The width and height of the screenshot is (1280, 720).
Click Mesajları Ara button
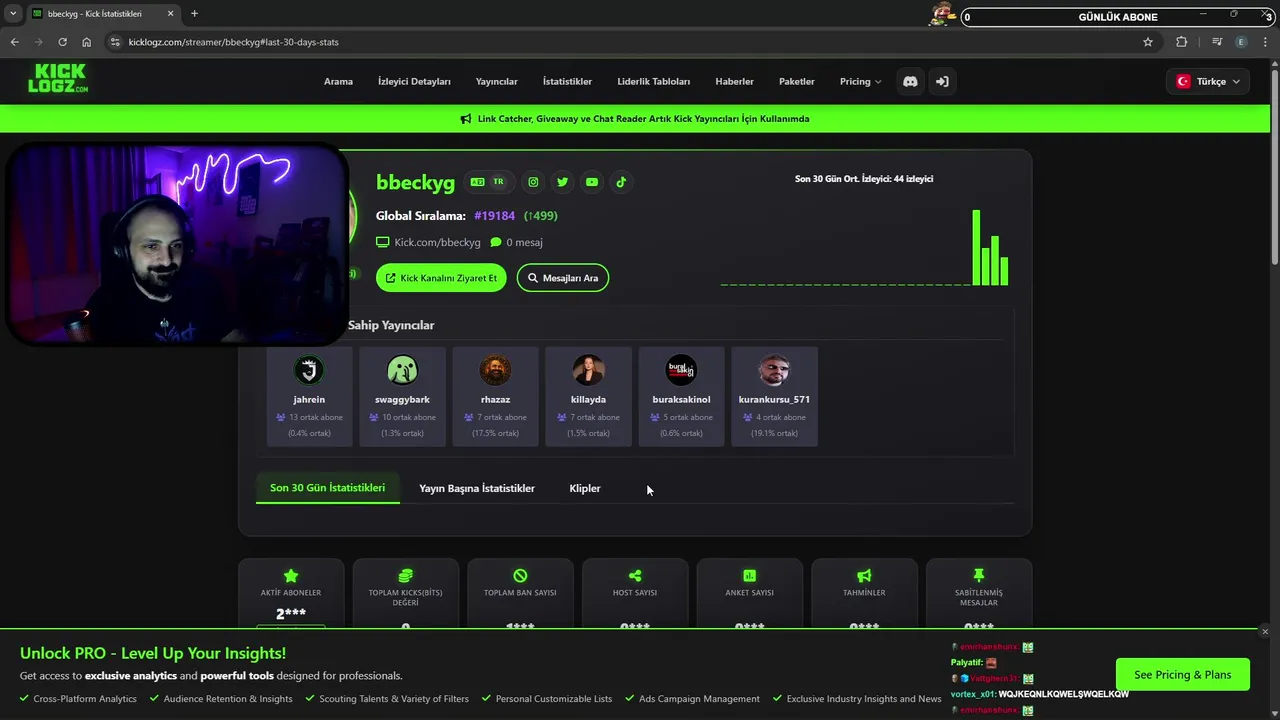click(563, 278)
